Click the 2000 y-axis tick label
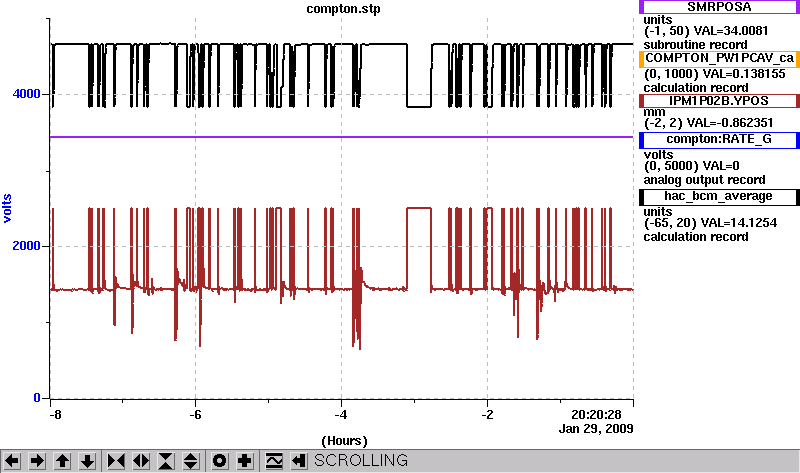This screenshot has width=800, height=473. 27,246
